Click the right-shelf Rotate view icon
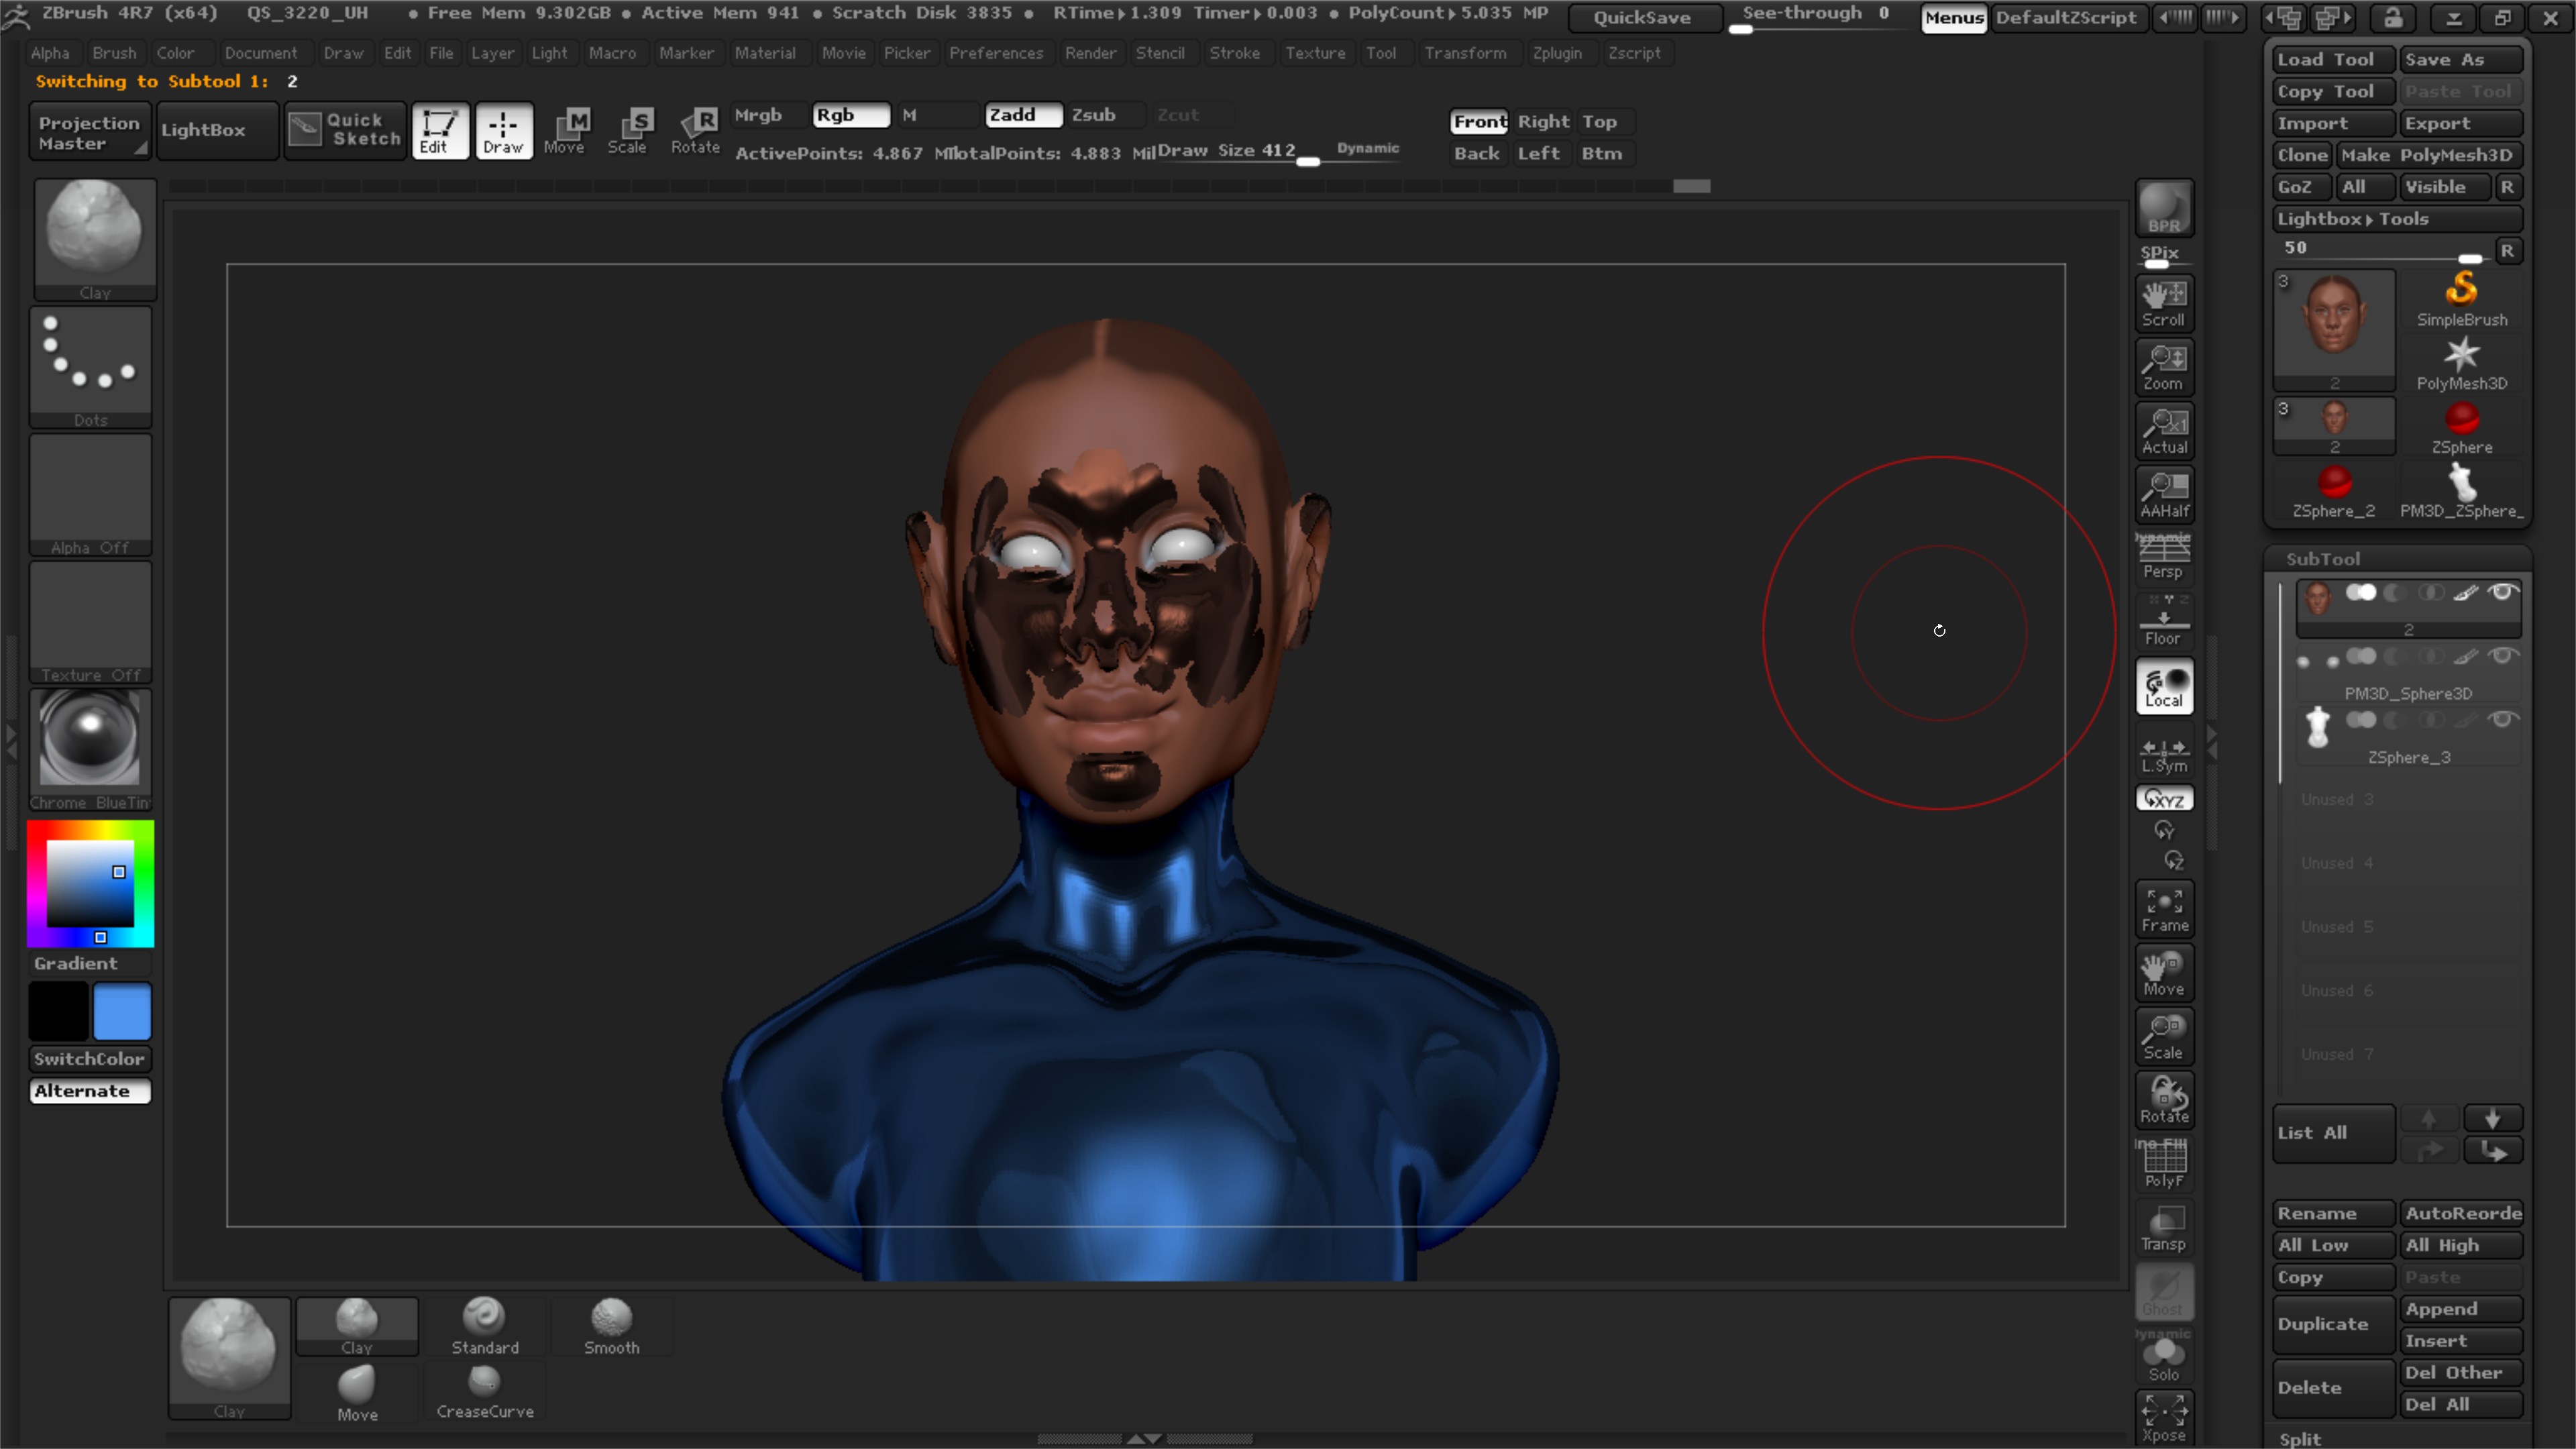2576x1449 pixels. pos(2164,1100)
